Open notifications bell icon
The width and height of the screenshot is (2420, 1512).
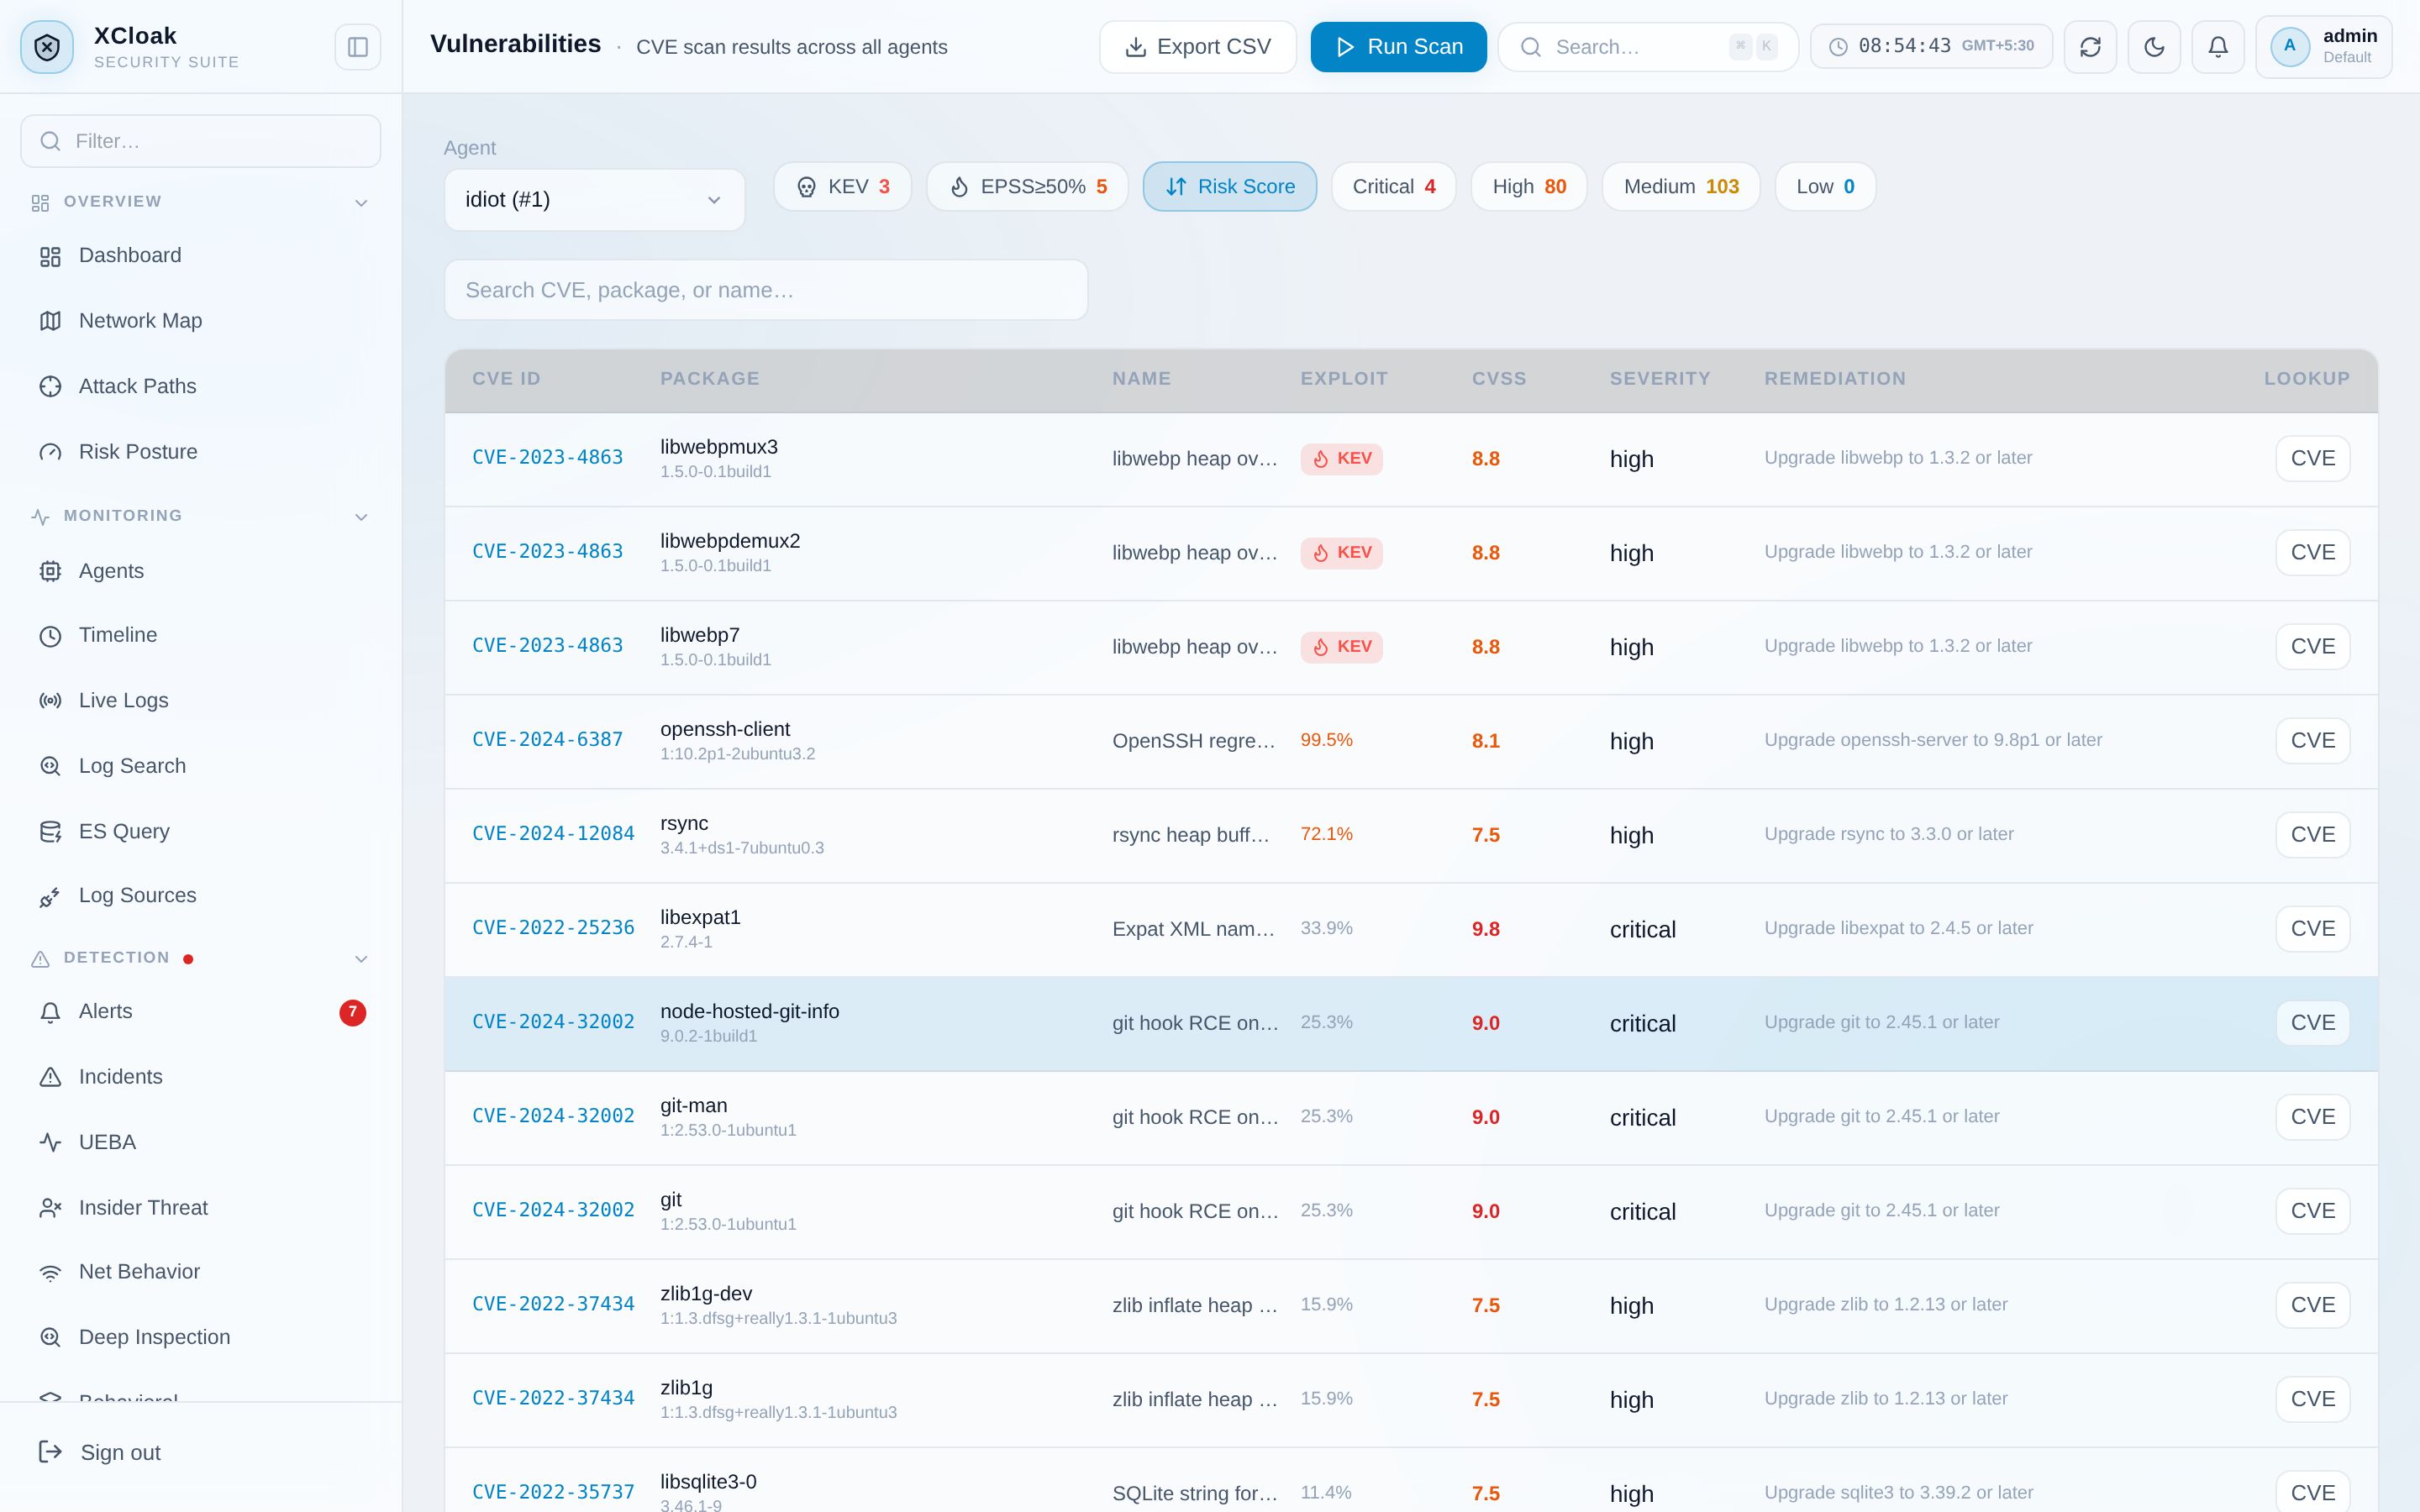(2218, 47)
